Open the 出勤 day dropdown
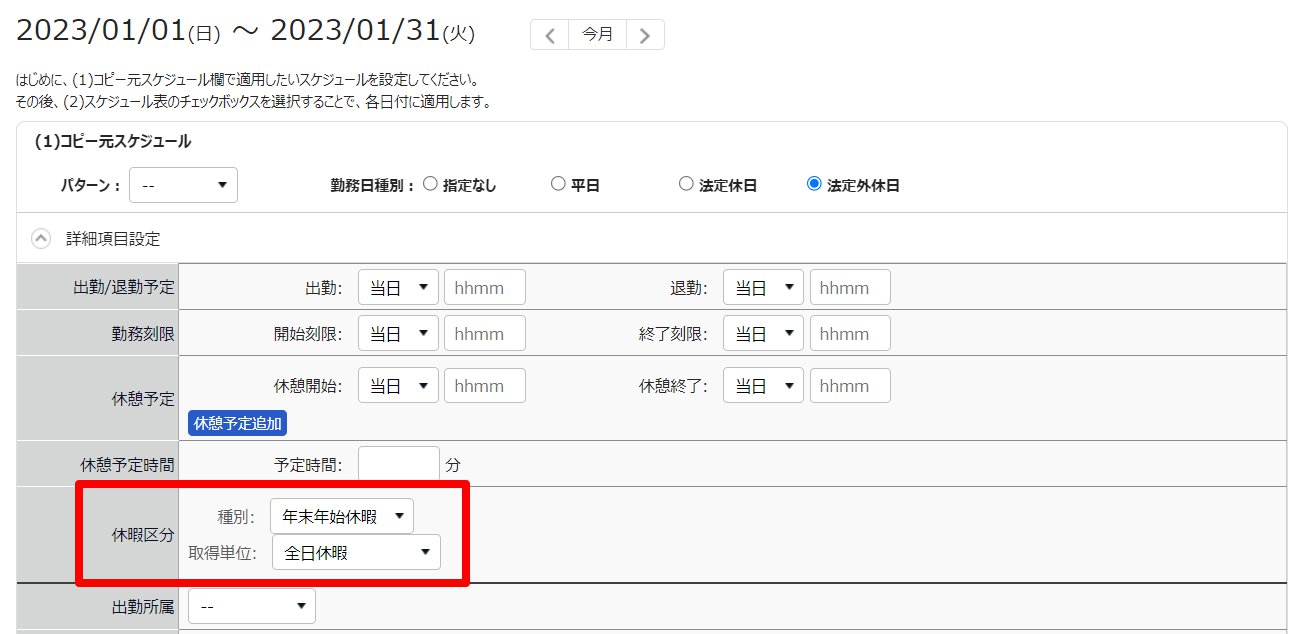The image size is (1304, 634). pos(398,288)
